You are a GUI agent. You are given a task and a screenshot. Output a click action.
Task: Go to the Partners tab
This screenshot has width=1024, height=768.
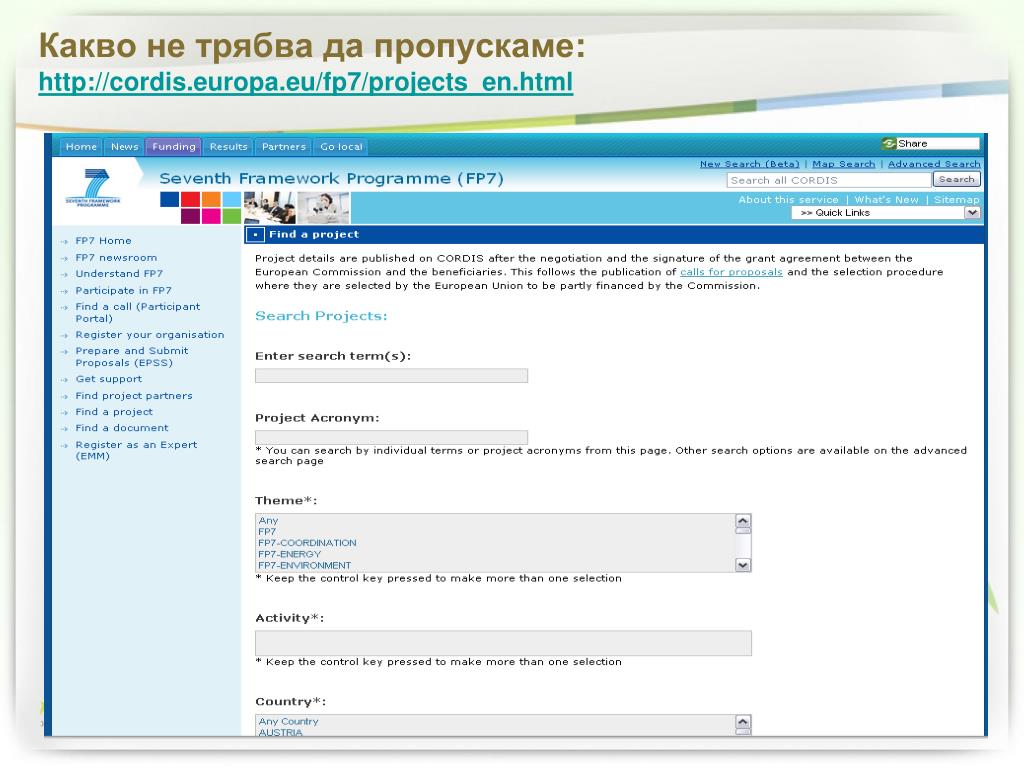(283, 147)
